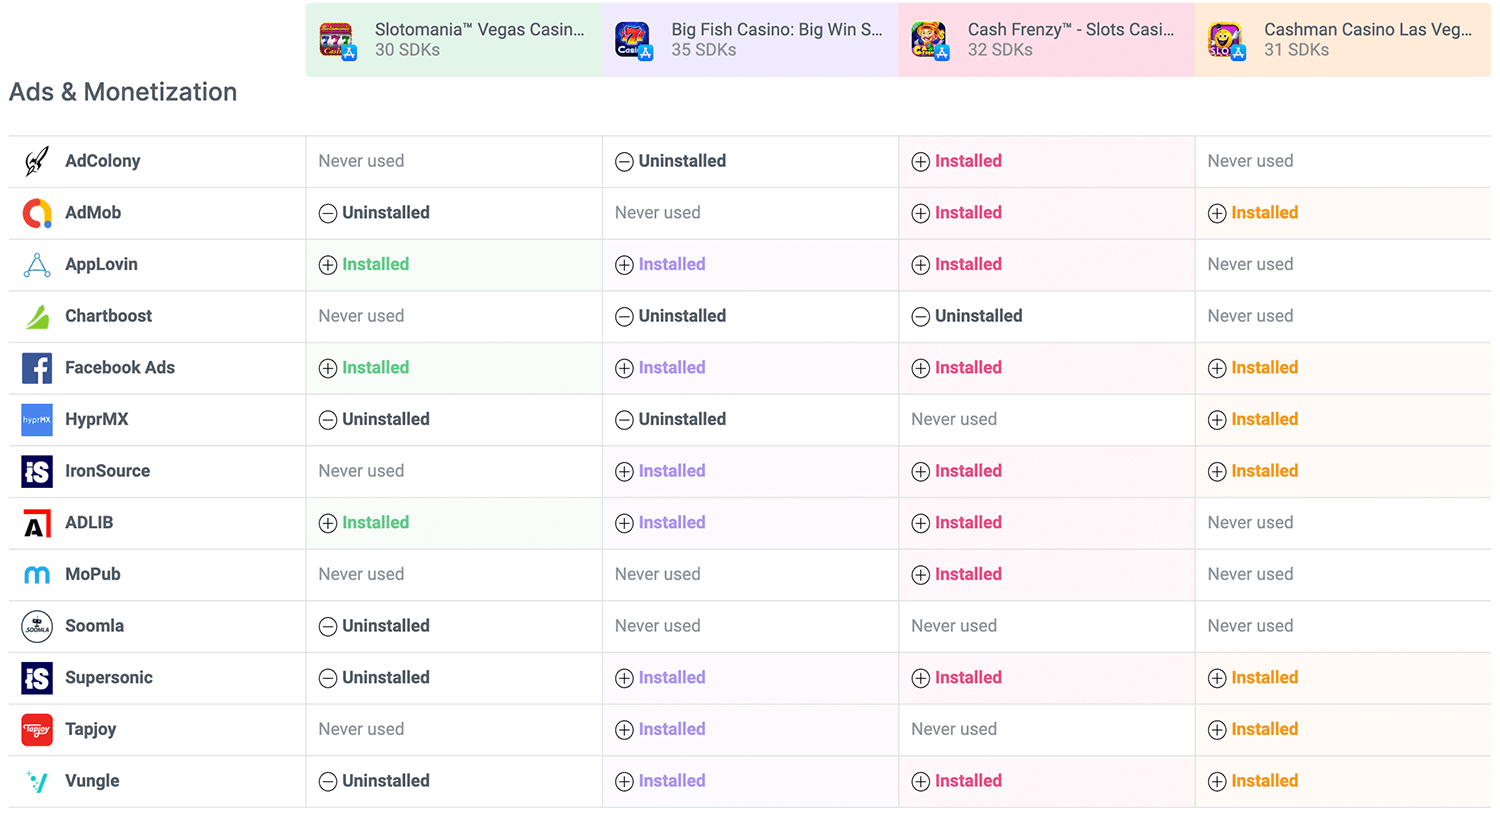Click minus icon for AdMob in Slotomania
The image size is (1500, 813).
[328, 213]
